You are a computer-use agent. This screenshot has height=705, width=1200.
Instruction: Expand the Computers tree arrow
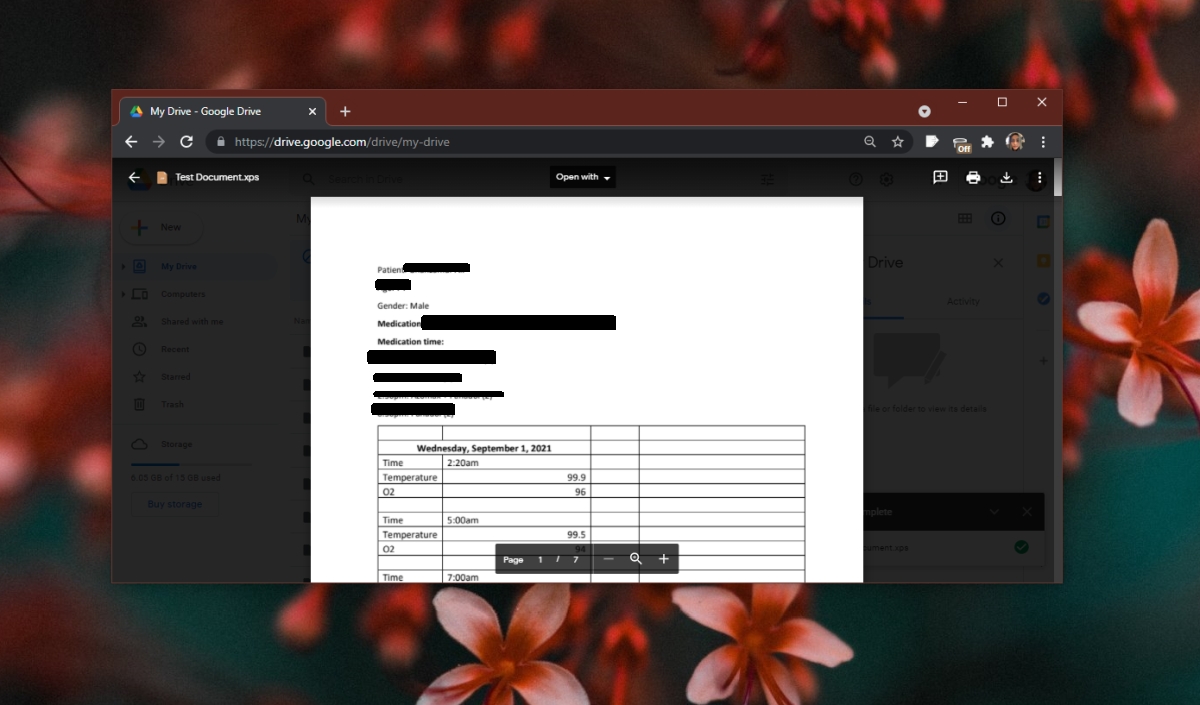click(x=124, y=294)
